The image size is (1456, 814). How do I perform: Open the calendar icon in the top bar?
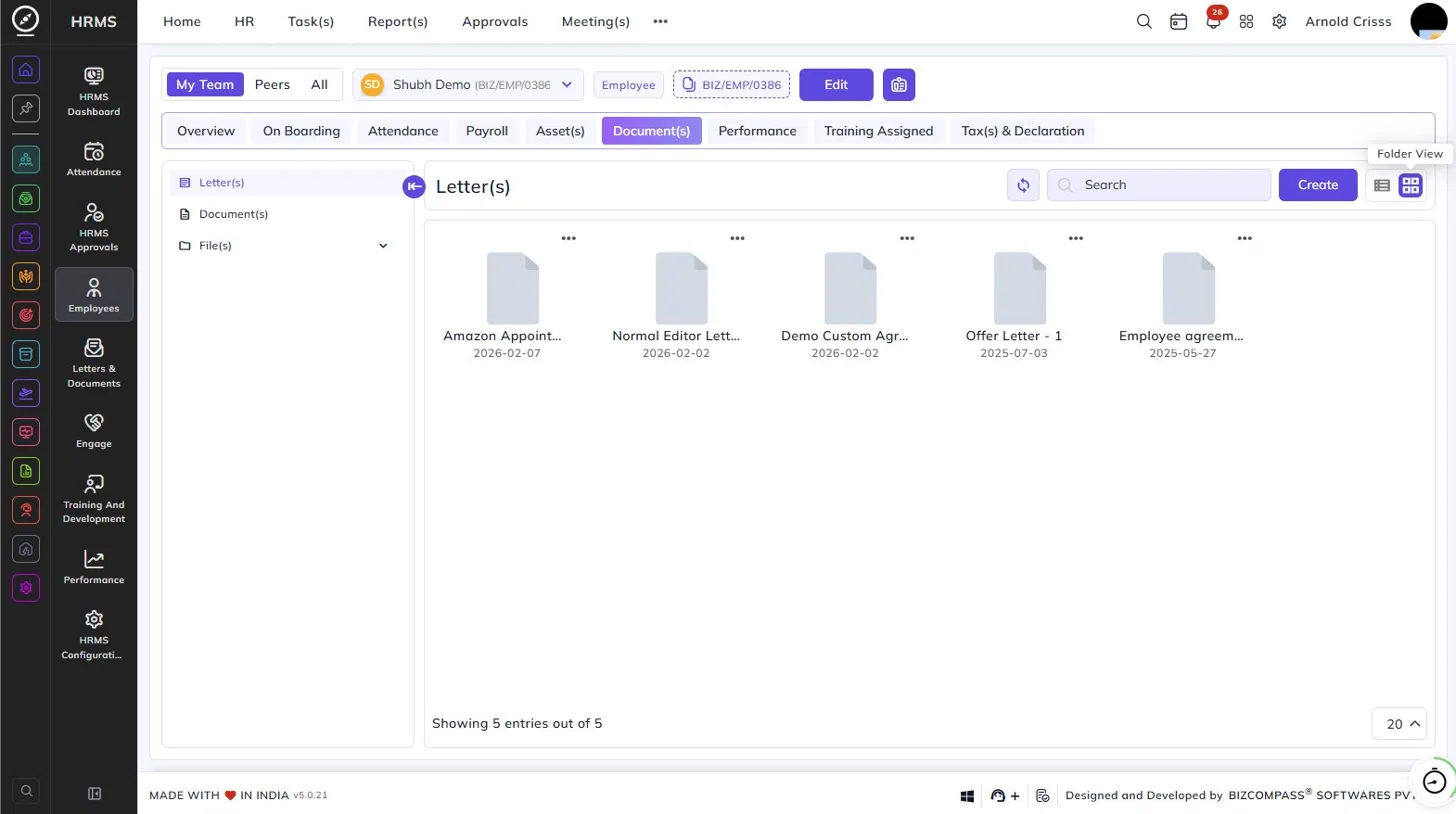point(1179,21)
